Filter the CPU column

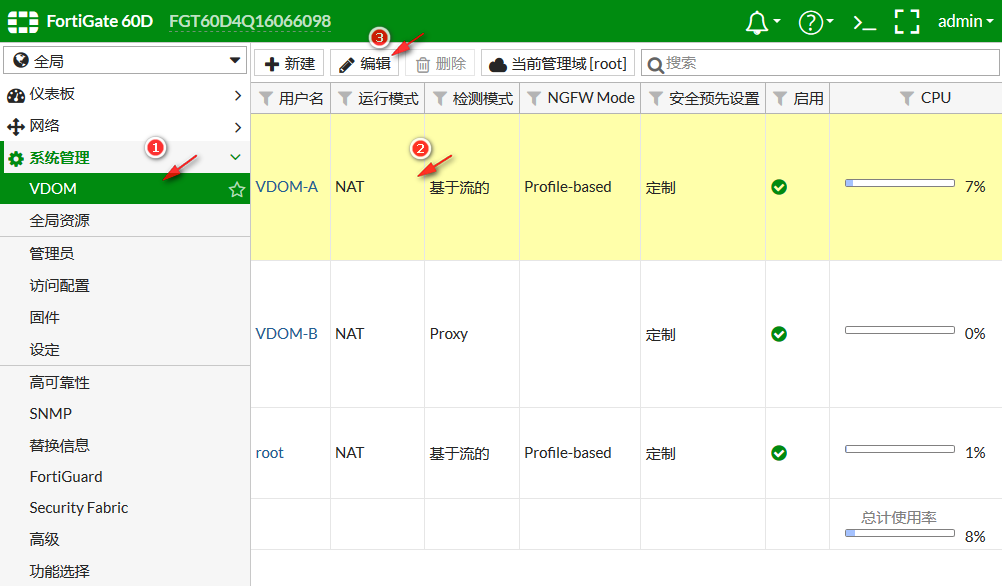(x=906, y=98)
